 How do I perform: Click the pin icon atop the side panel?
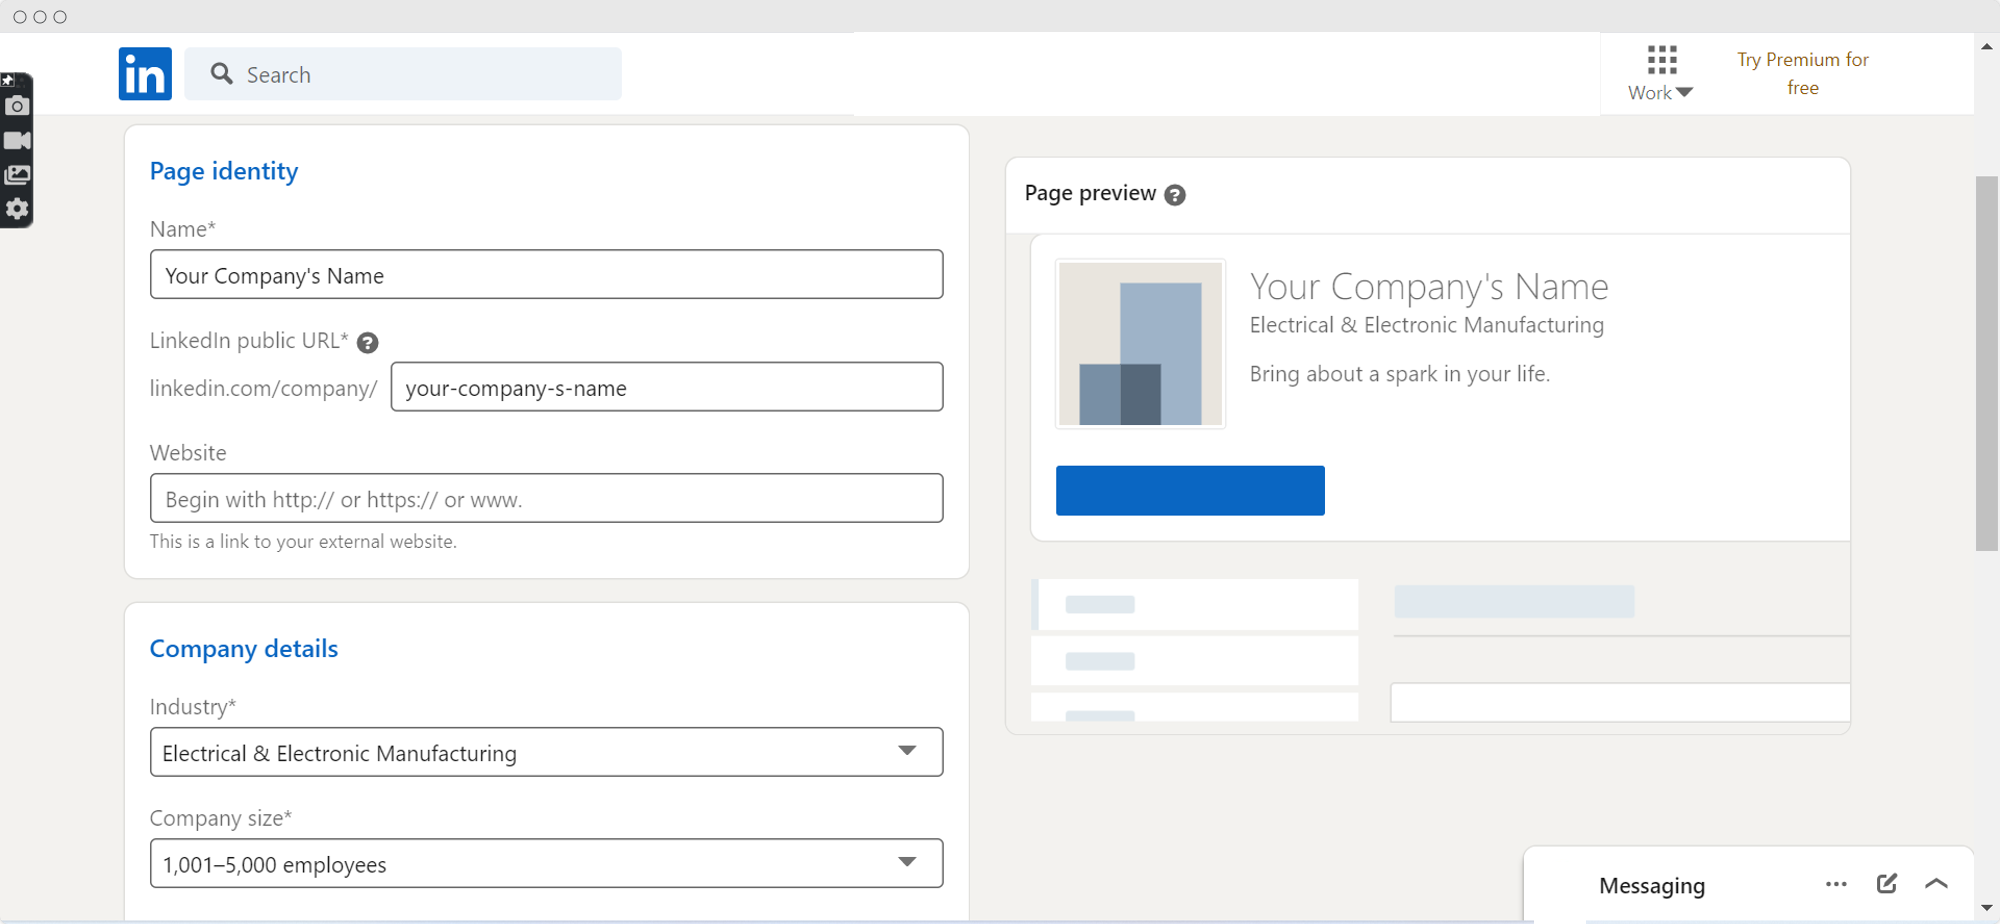coord(8,80)
